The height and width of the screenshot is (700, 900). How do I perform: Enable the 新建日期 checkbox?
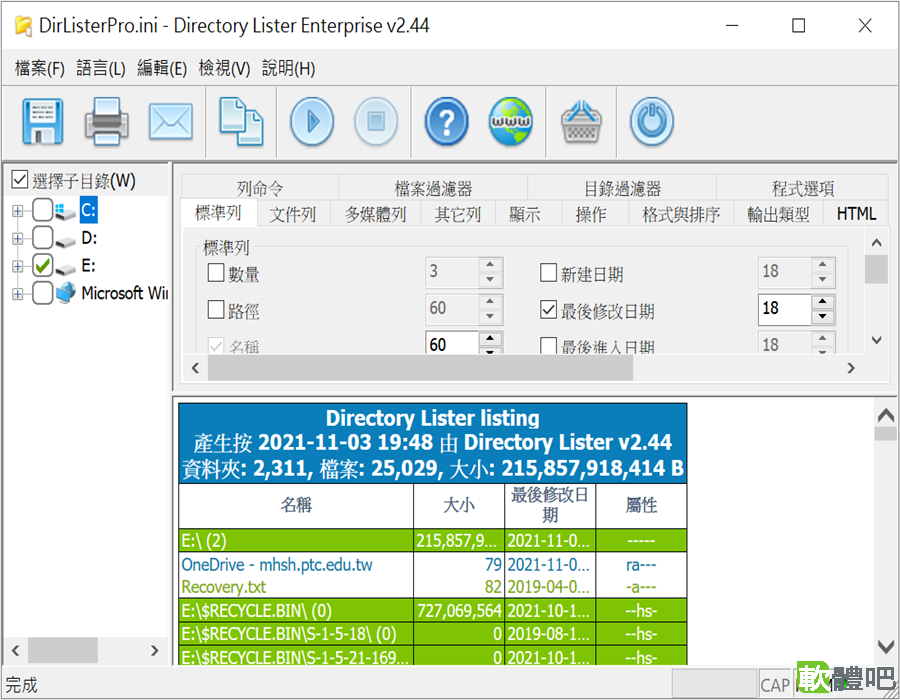click(548, 273)
